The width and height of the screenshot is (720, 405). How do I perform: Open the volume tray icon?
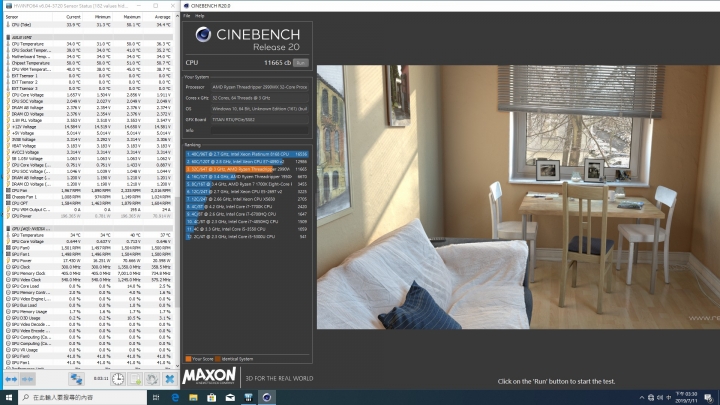pyautogui.click(x=660, y=398)
